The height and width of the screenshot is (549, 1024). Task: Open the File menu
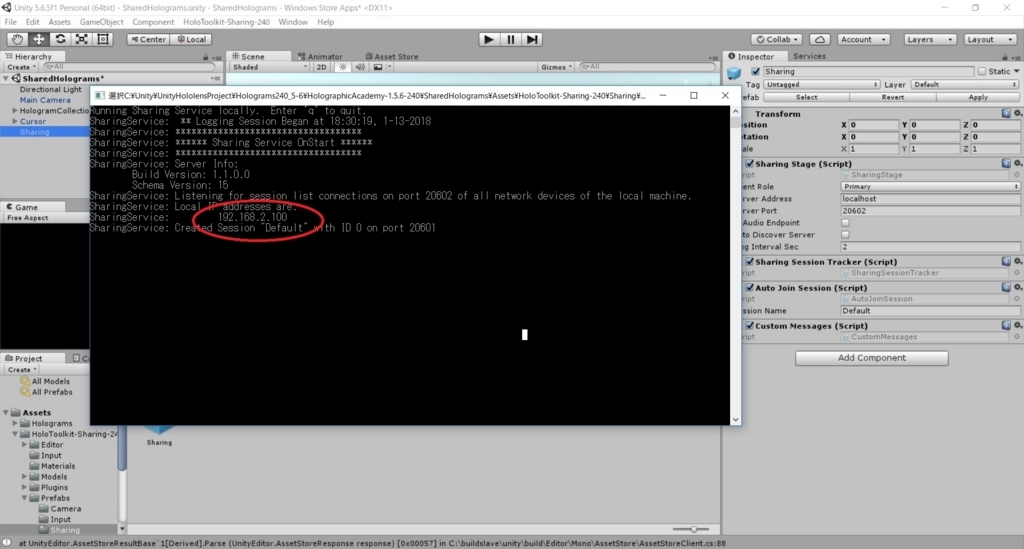[10, 22]
